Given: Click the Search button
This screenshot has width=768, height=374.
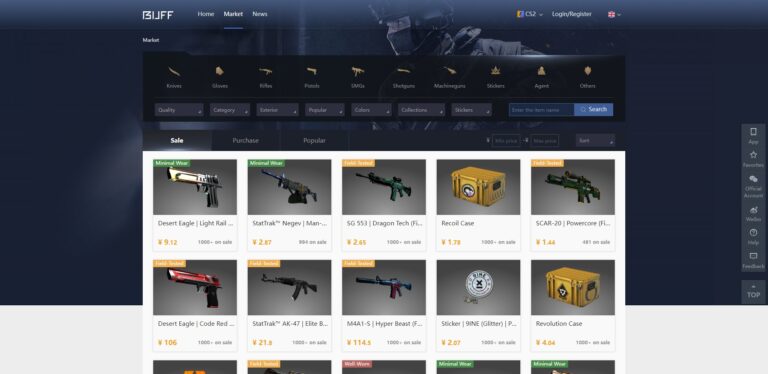Looking at the screenshot, I should coord(594,110).
